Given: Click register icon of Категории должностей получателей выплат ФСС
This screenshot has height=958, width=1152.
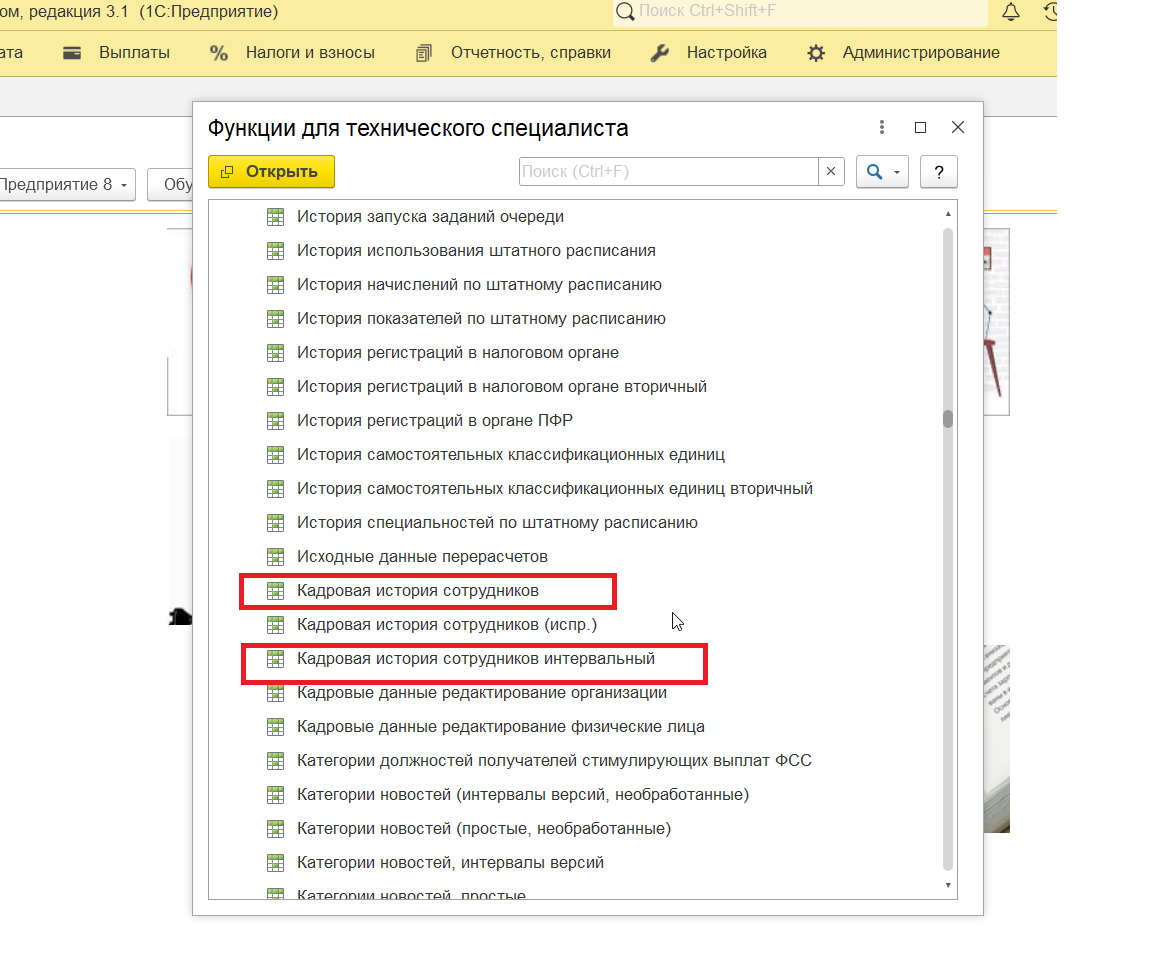Looking at the screenshot, I should pyautogui.click(x=276, y=760).
